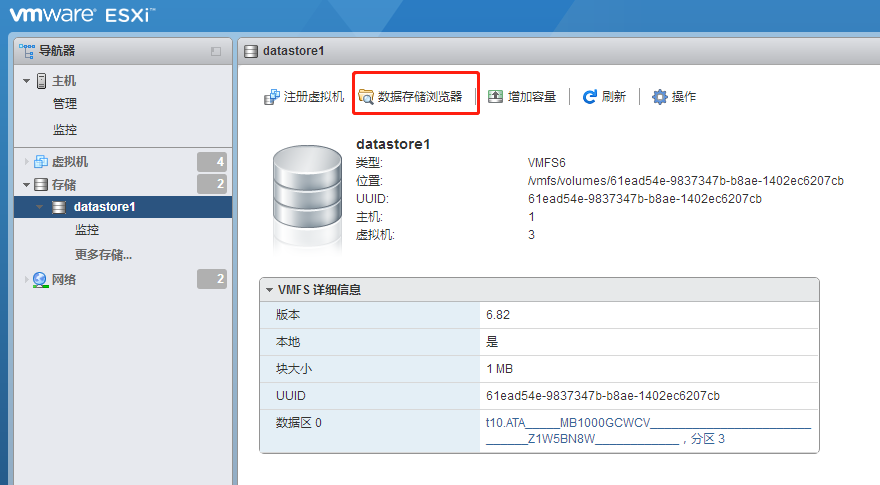The width and height of the screenshot is (880, 485).
Task: Click the 本地 value 是
Action: click(x=492, y=342)
